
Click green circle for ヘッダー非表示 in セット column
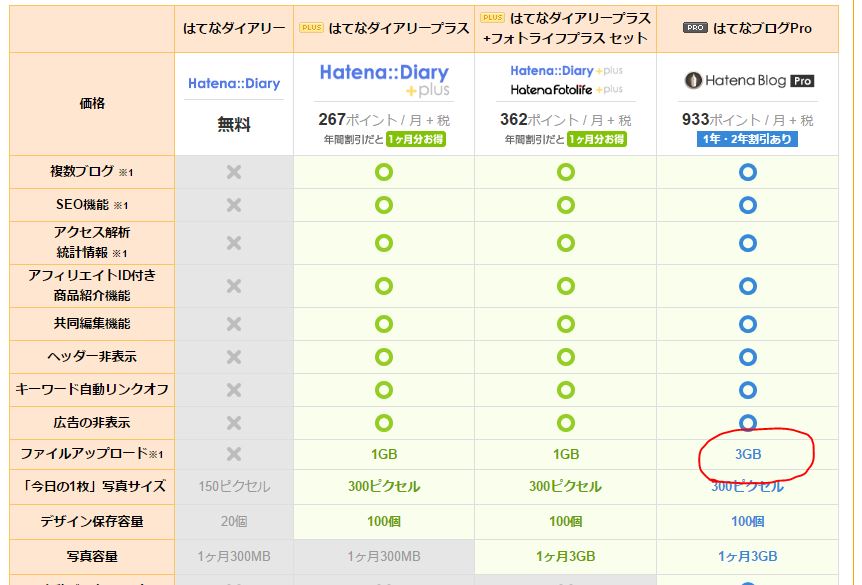click(566, 357)
